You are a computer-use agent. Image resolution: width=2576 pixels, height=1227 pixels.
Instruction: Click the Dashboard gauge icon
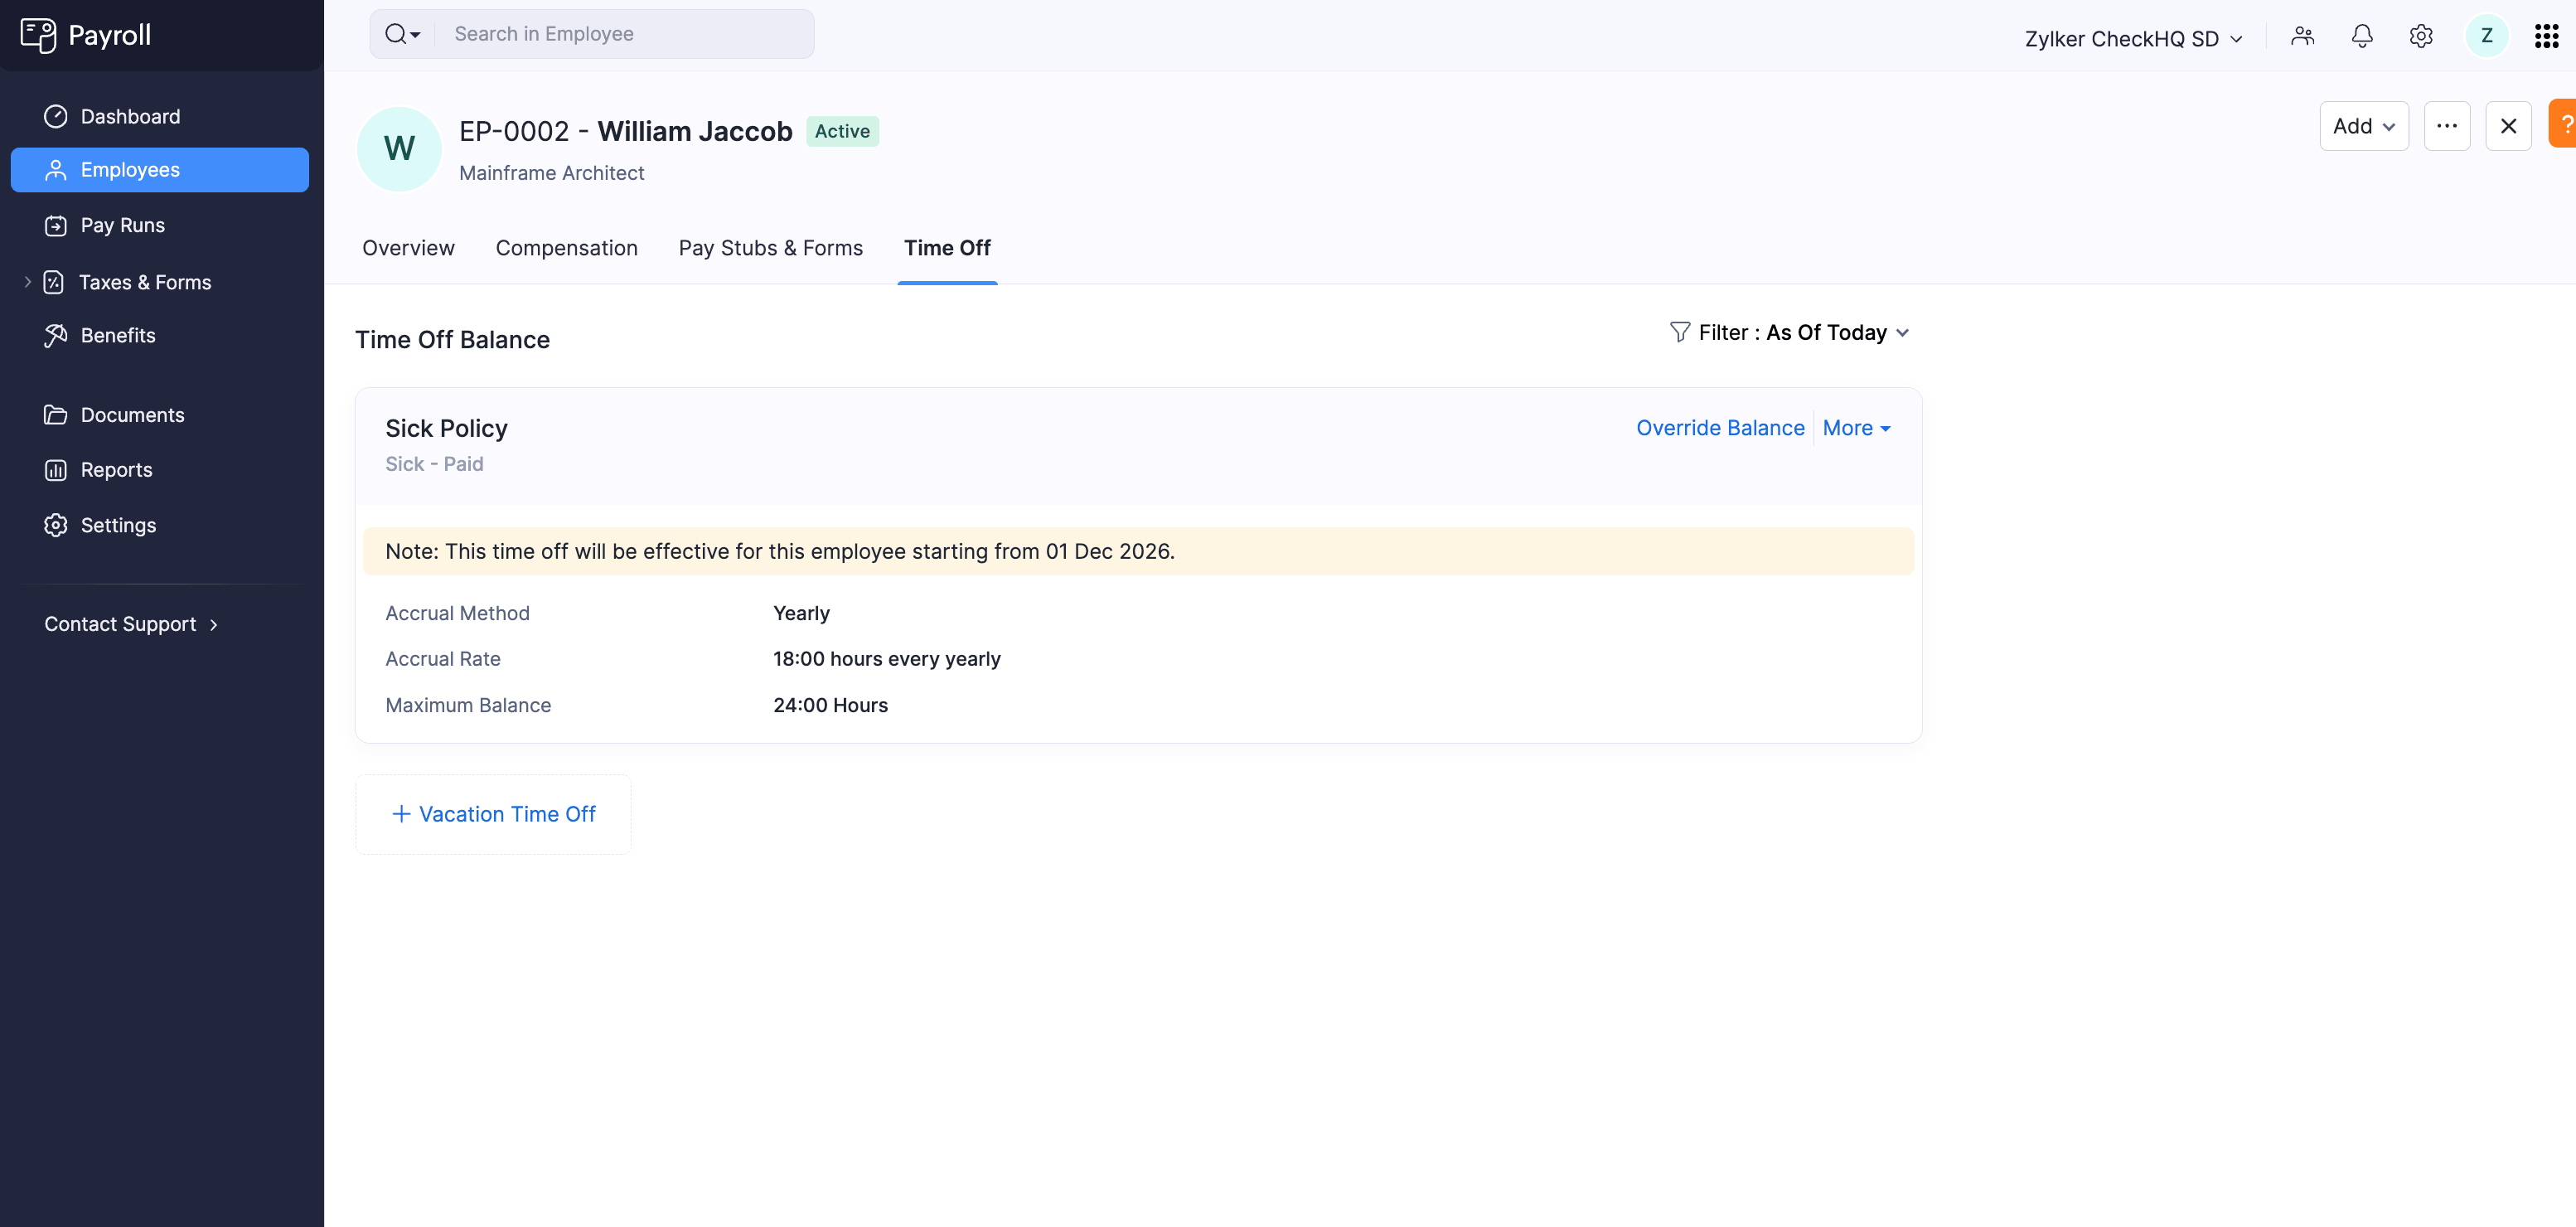coord(55,116)
